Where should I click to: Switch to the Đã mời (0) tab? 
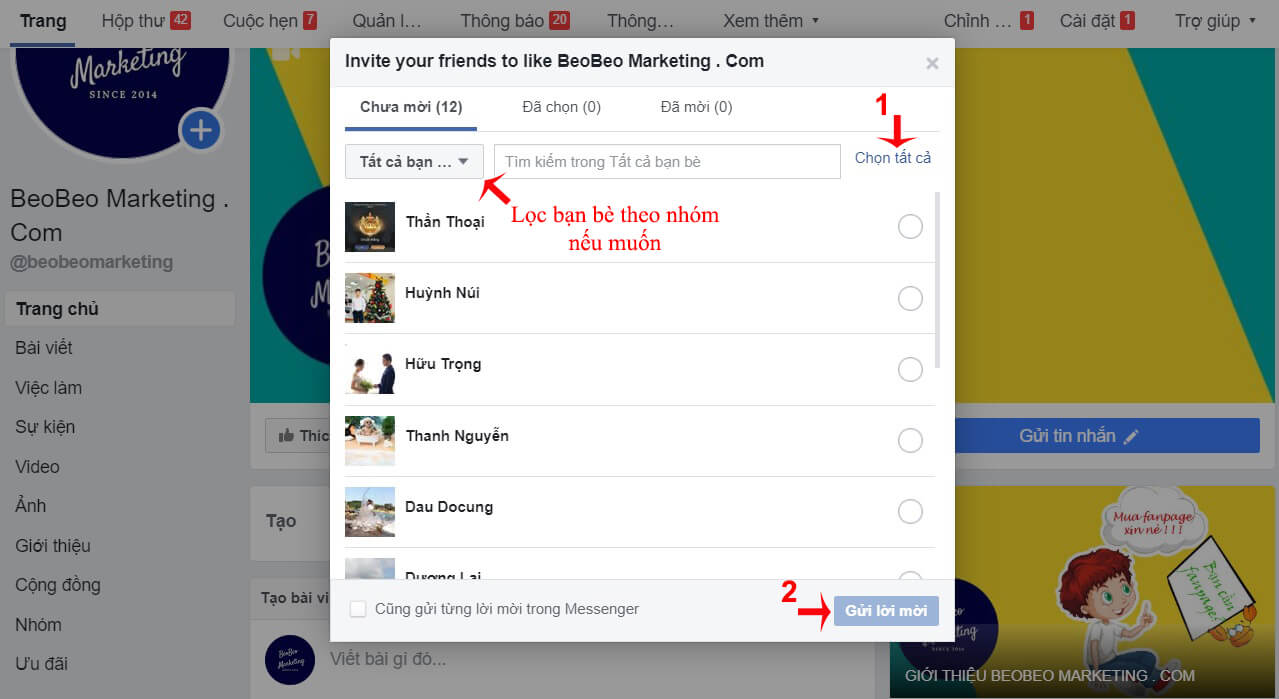[694, 107]
